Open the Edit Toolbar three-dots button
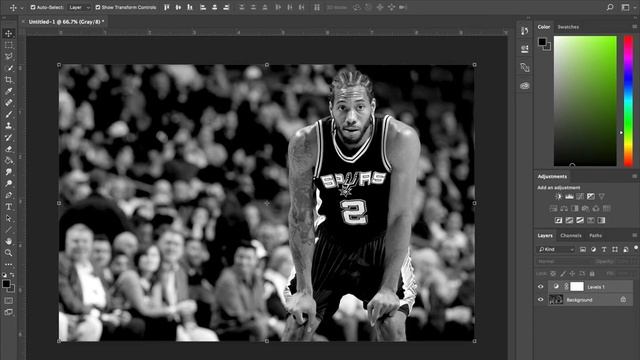The width and height of the screenshot is (640, 360). [9, 264]
